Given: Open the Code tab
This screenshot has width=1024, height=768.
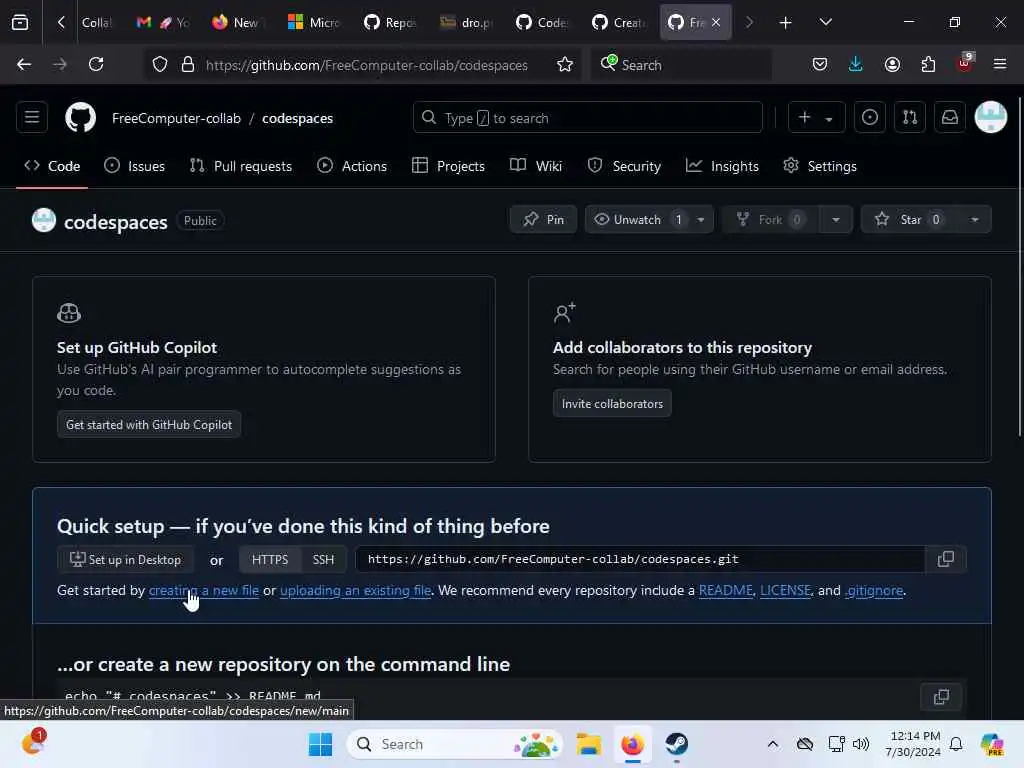Looking at the screenshot, I should pyautogui.click(x=52, y=166).
